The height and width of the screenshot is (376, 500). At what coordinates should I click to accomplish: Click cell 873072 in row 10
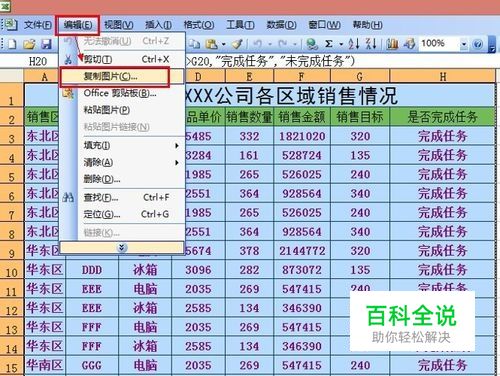click(x=302, y=270)
